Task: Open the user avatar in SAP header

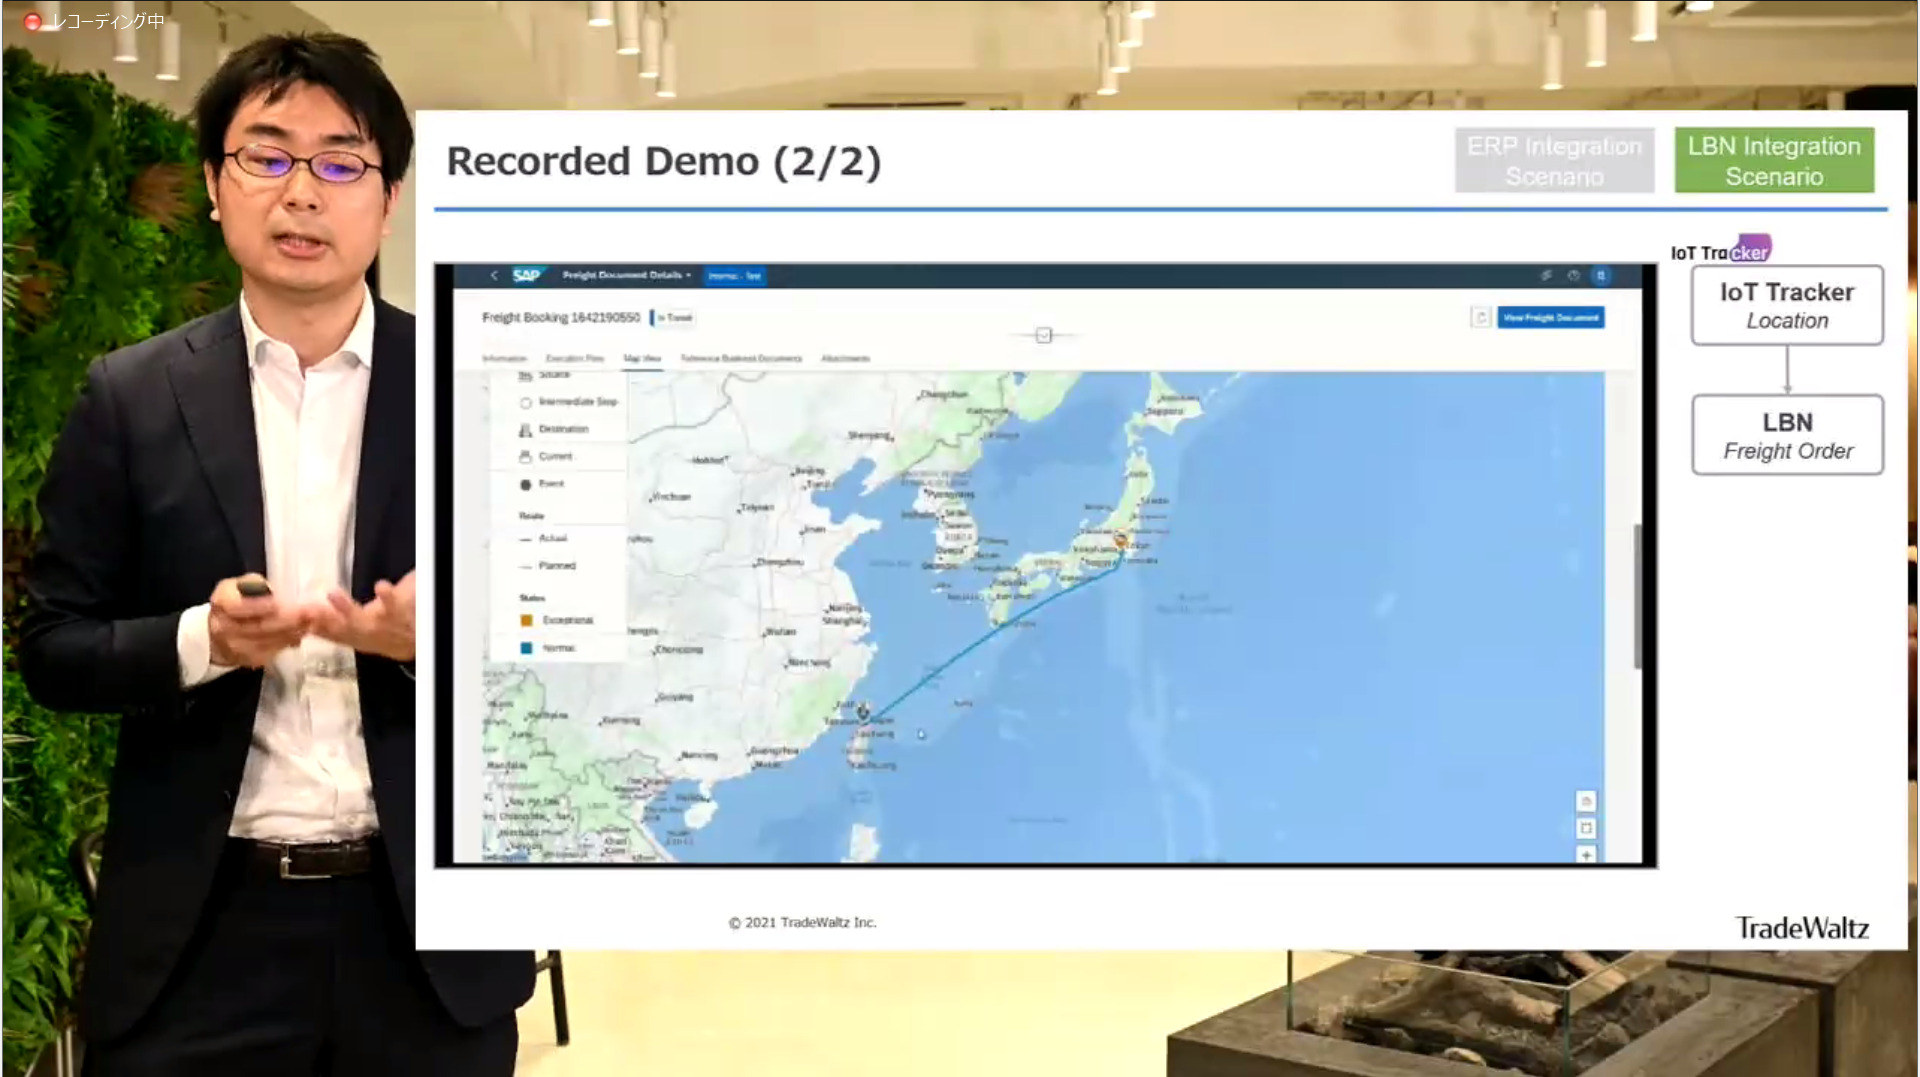Action: point(1601,275)
